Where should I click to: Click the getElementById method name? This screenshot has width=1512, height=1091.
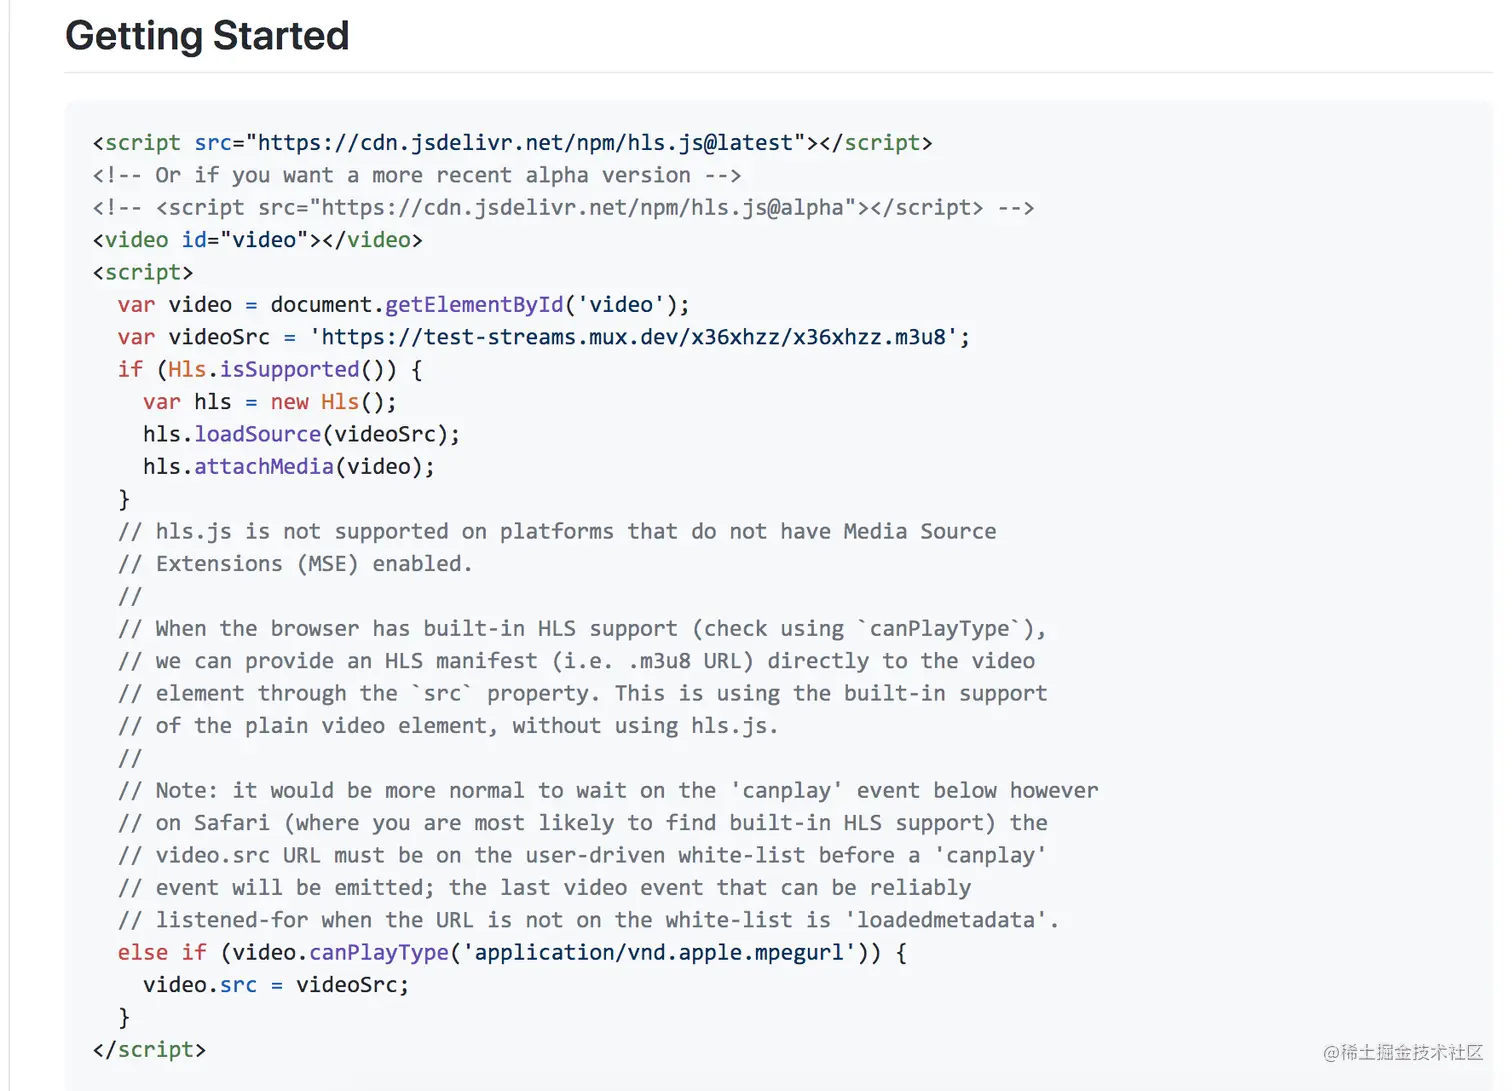474,305
